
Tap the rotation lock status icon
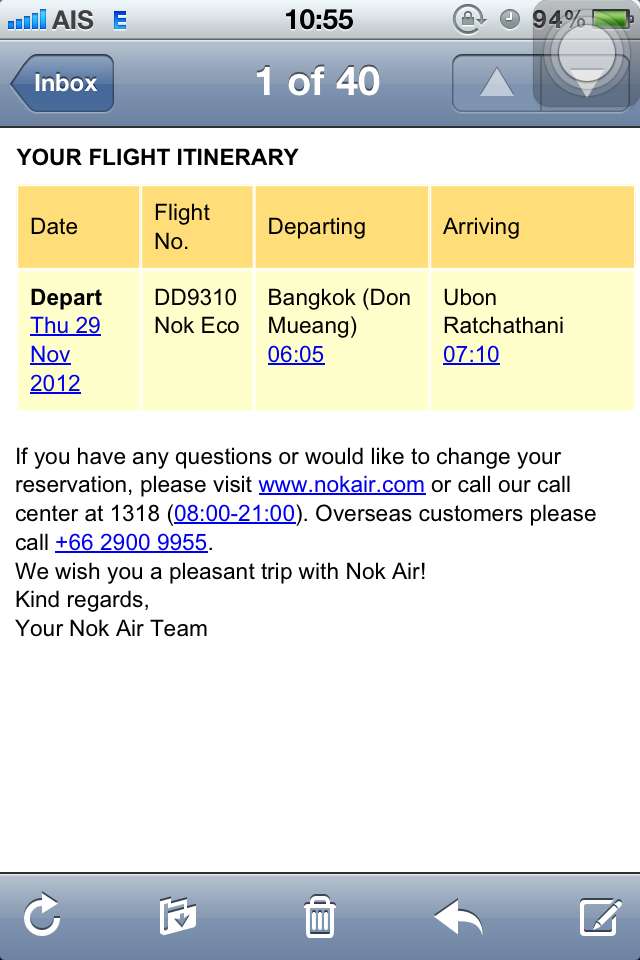467,19
